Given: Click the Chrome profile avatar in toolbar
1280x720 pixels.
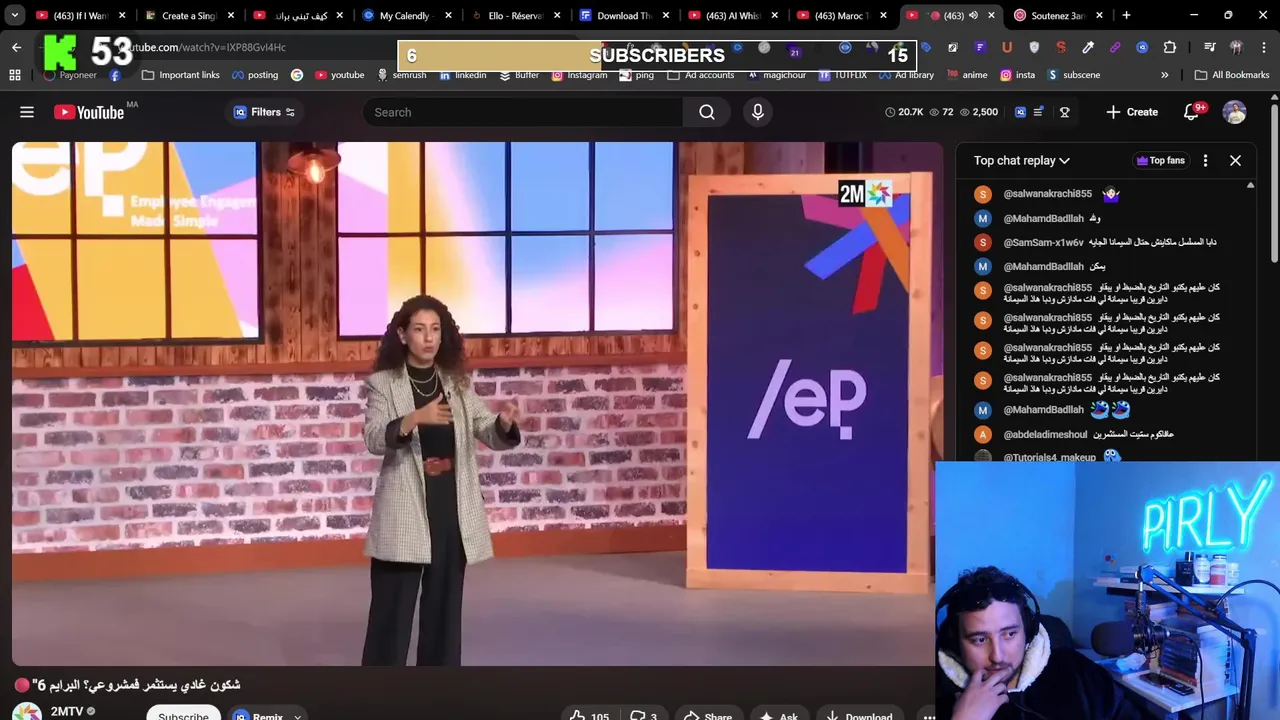Looking at the screenshot, I should (x=1236, y=47).
